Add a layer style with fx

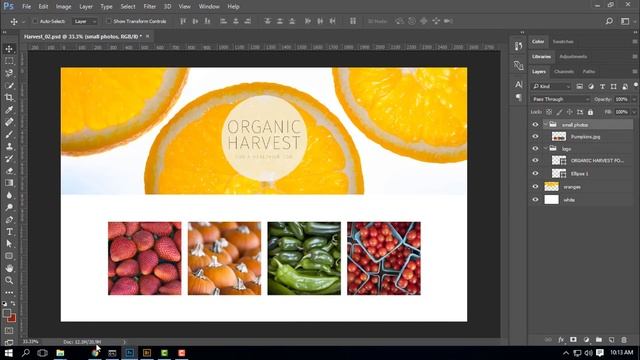(561, 340)
